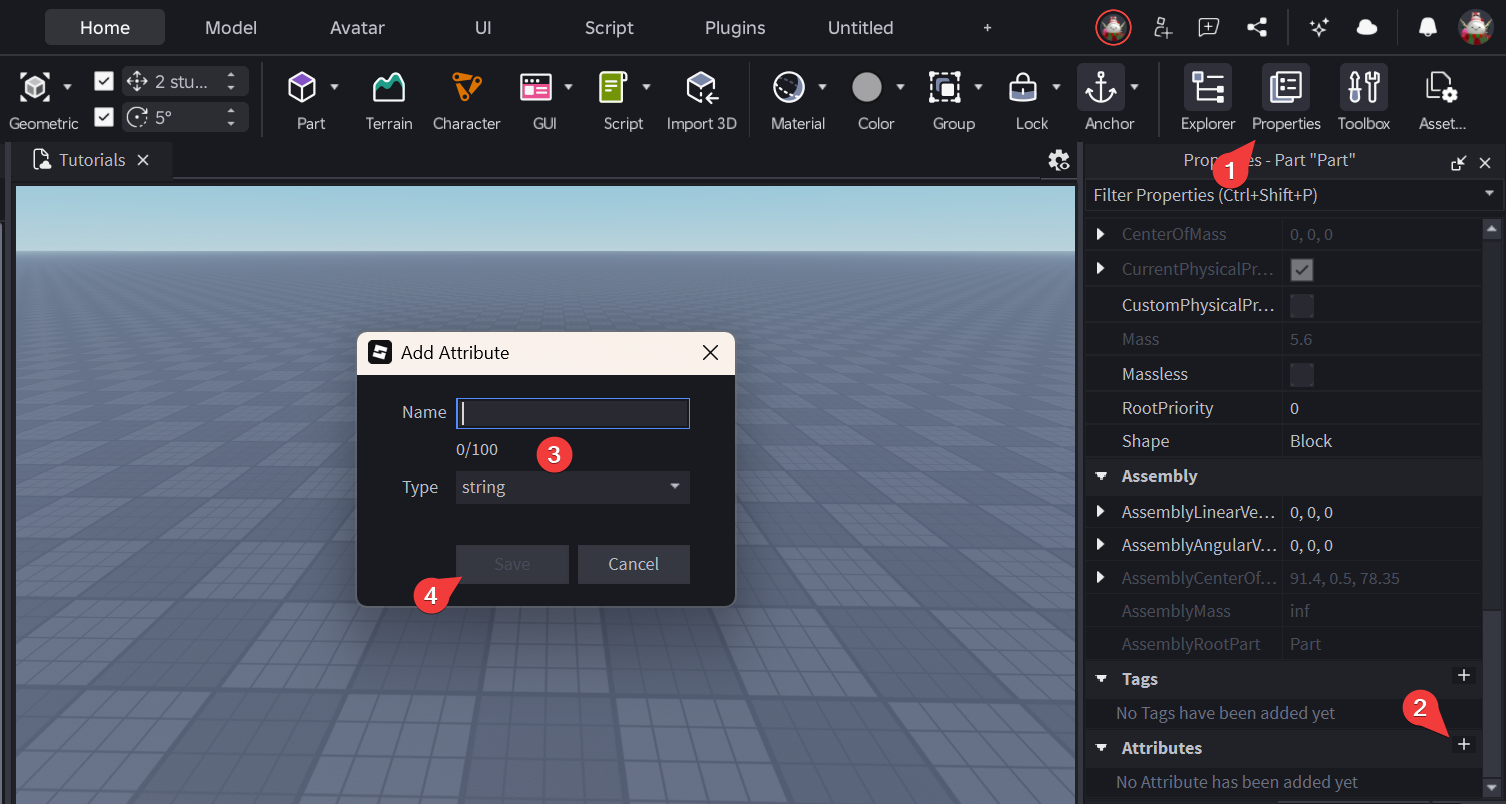Open the notifications bell
Image resolution: width=1506 pixels, height=804 pixels.
1428,28
